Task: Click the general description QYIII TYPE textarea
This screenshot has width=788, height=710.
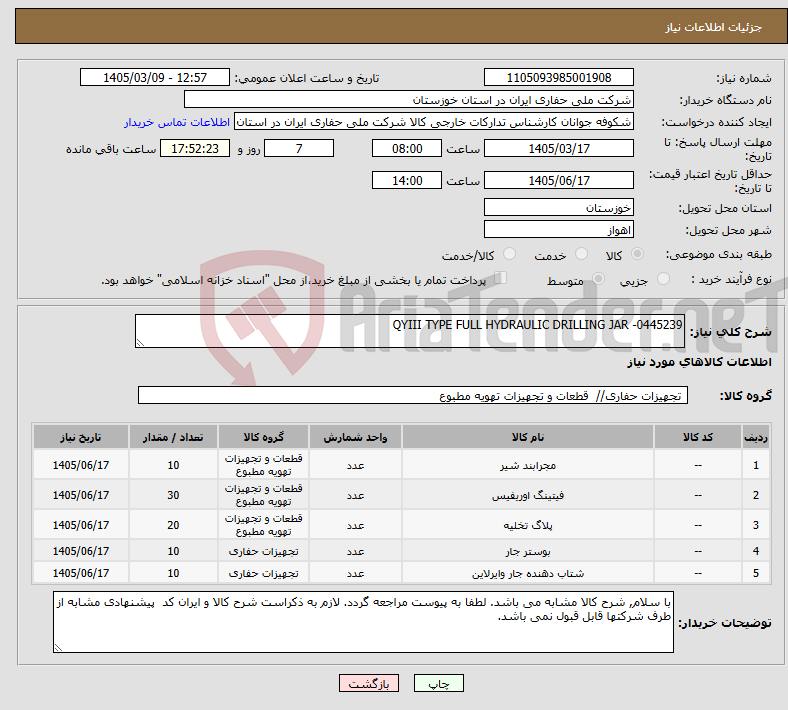Action: pyautogui.click(x=410, y=331)
